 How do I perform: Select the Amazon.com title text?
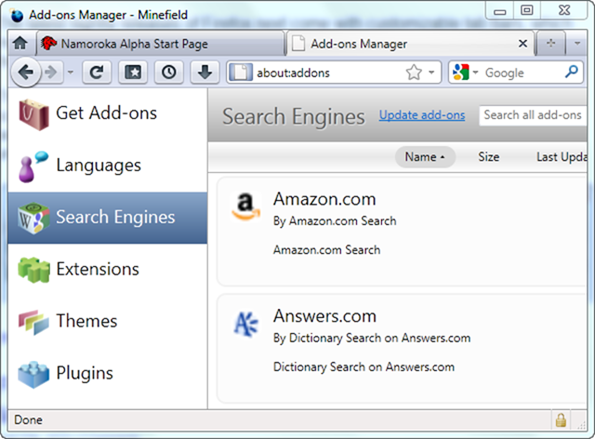[x=324, y=199]
